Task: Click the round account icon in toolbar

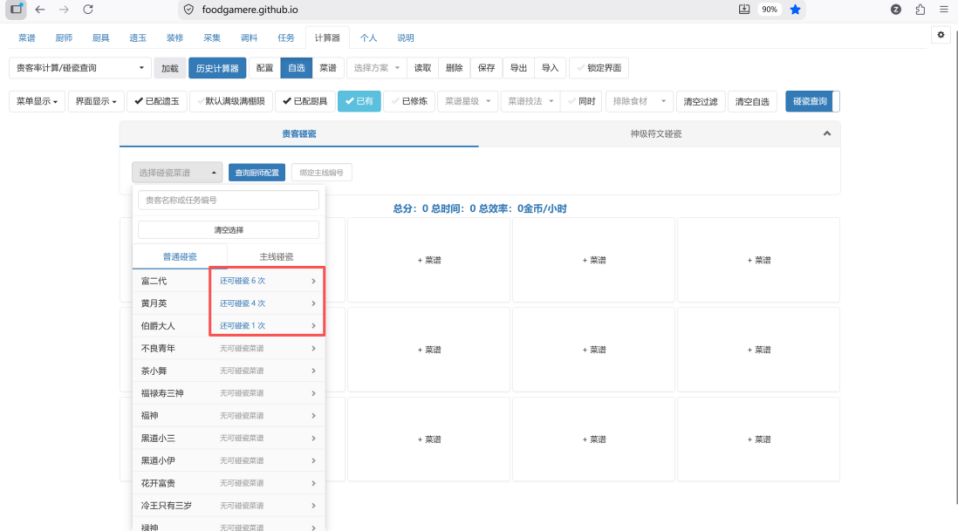Action: click(896, 10)
